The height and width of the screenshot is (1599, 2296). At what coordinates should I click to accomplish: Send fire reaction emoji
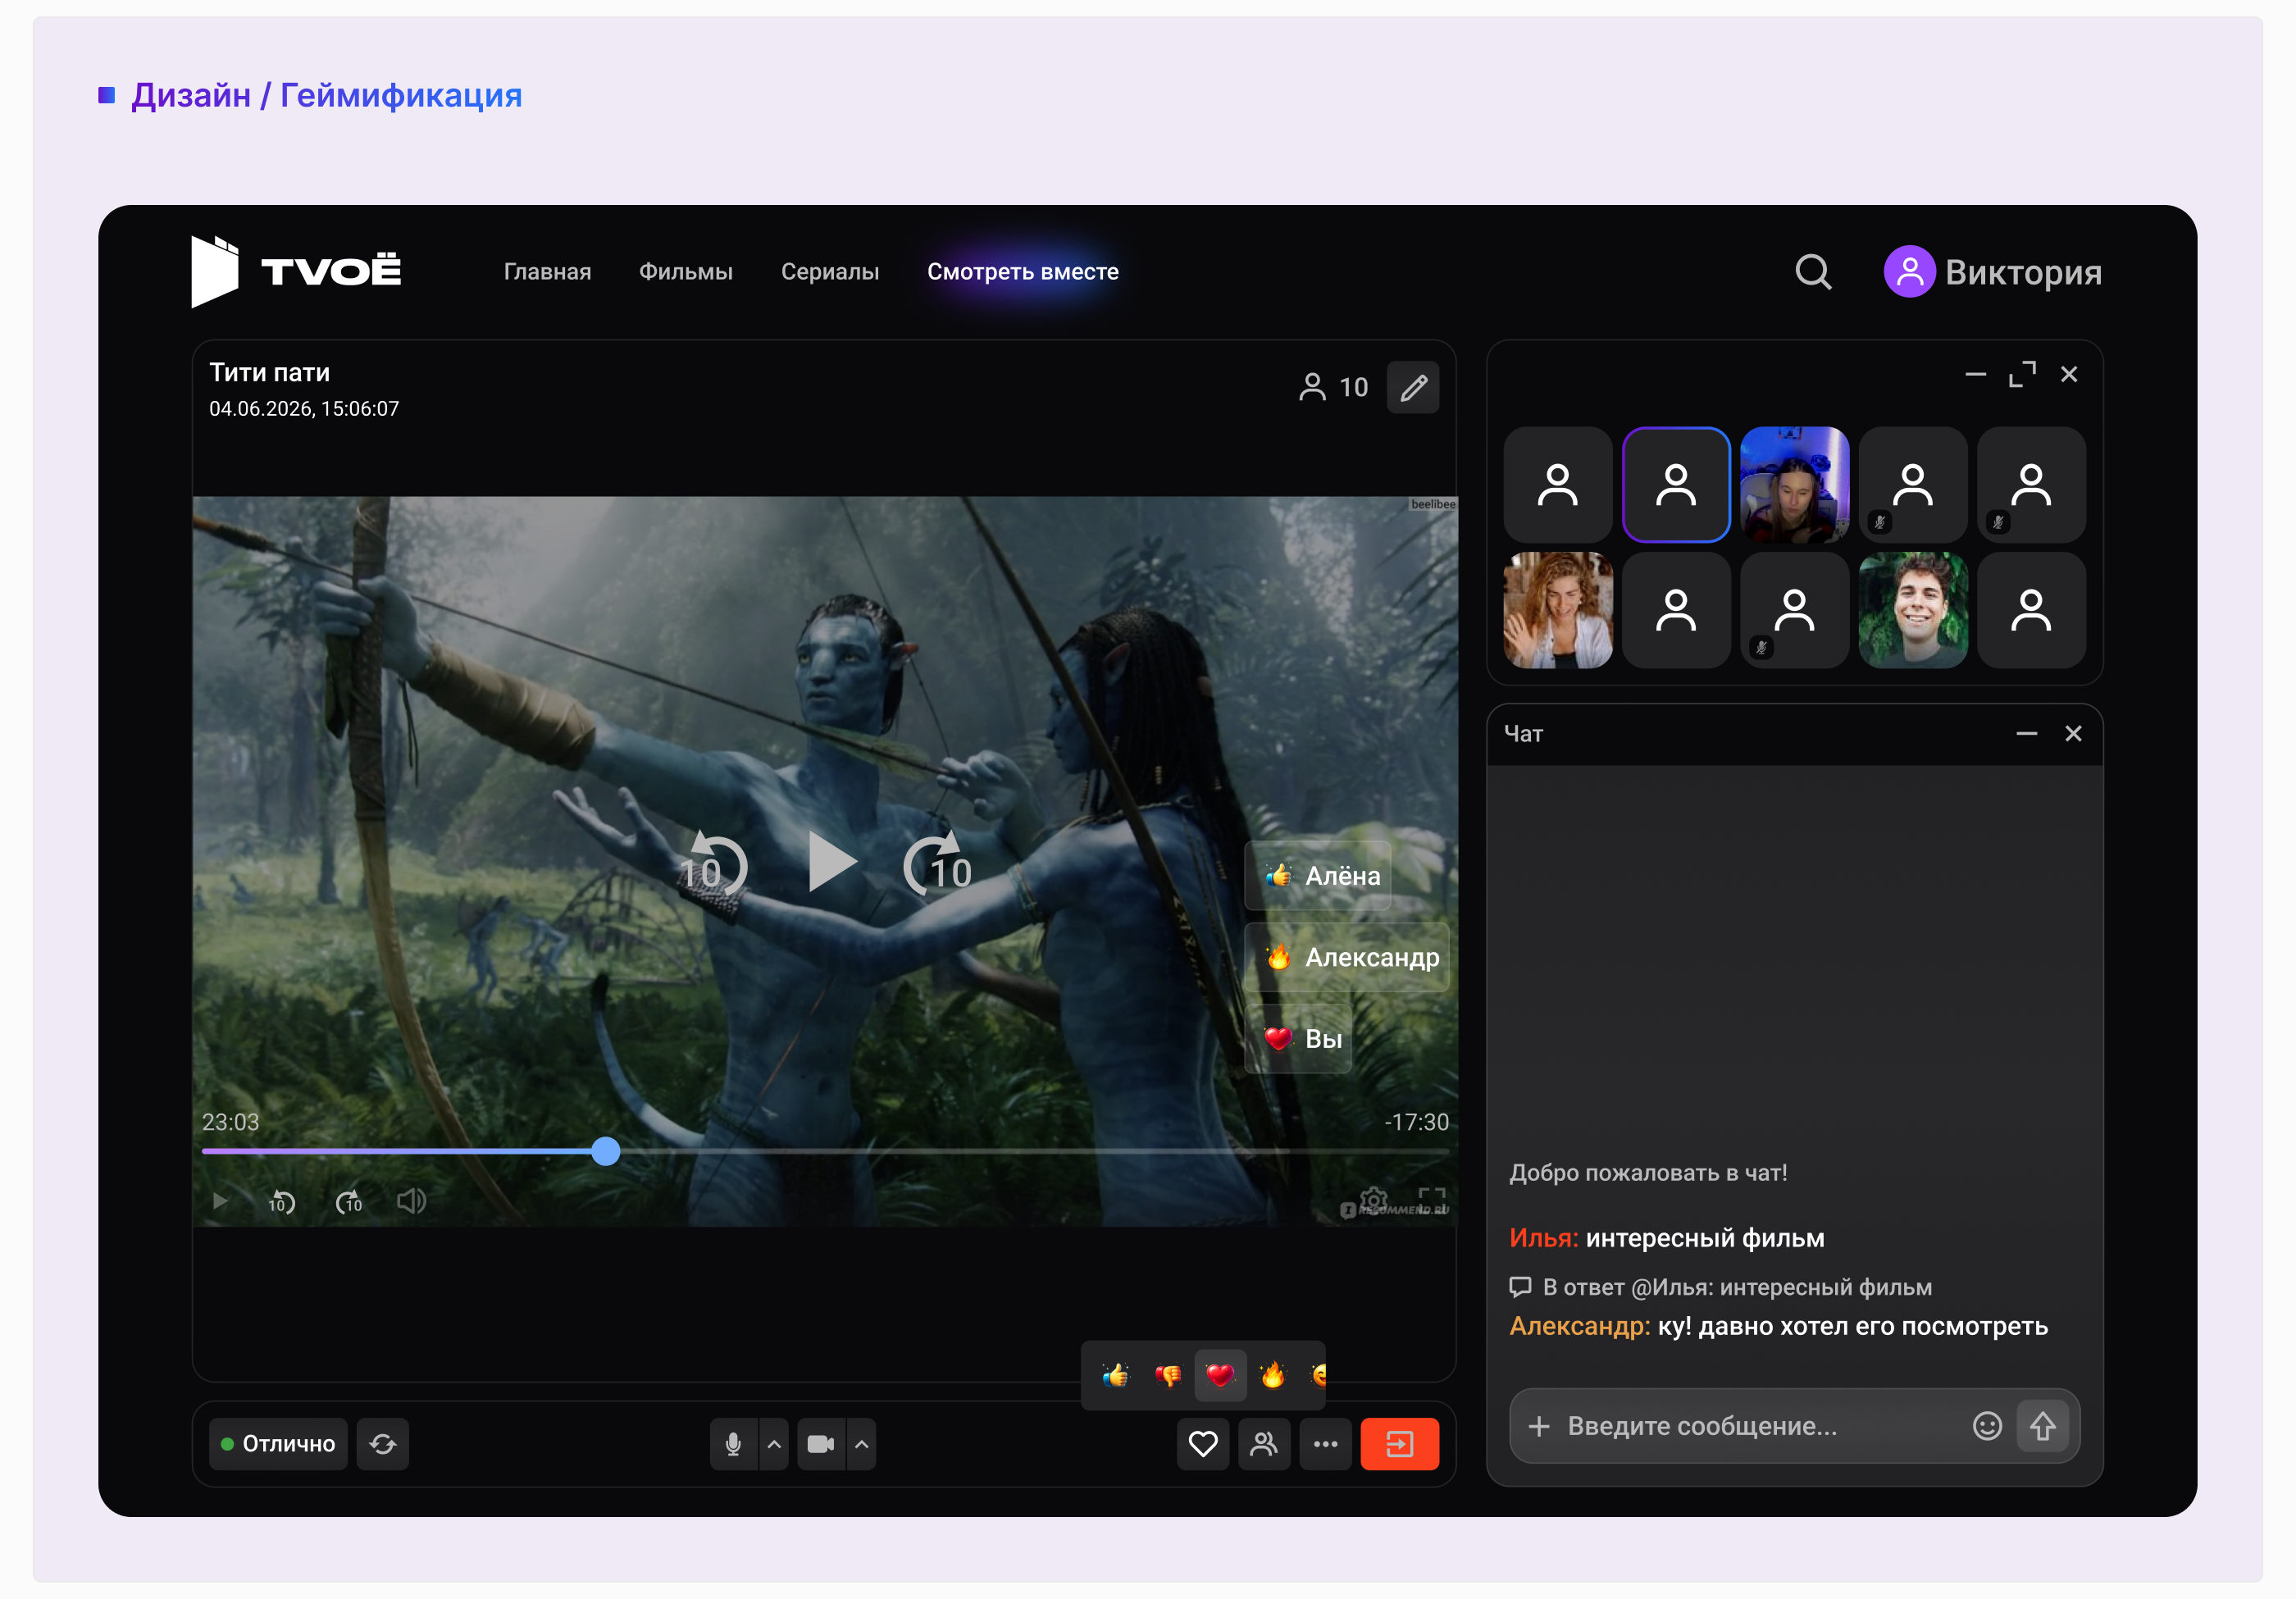(1273, 1376)
